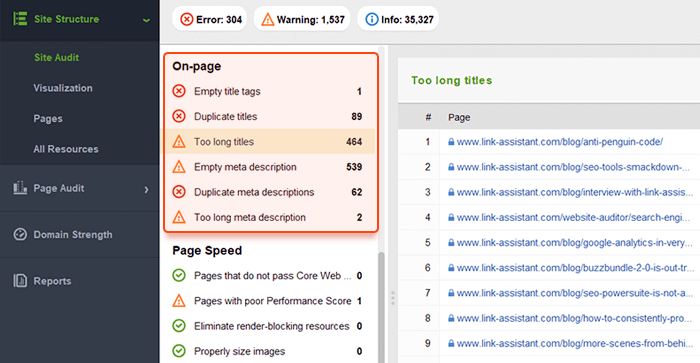Click lock icon of seo-tools-smackdown row

(x=451, y=167)
